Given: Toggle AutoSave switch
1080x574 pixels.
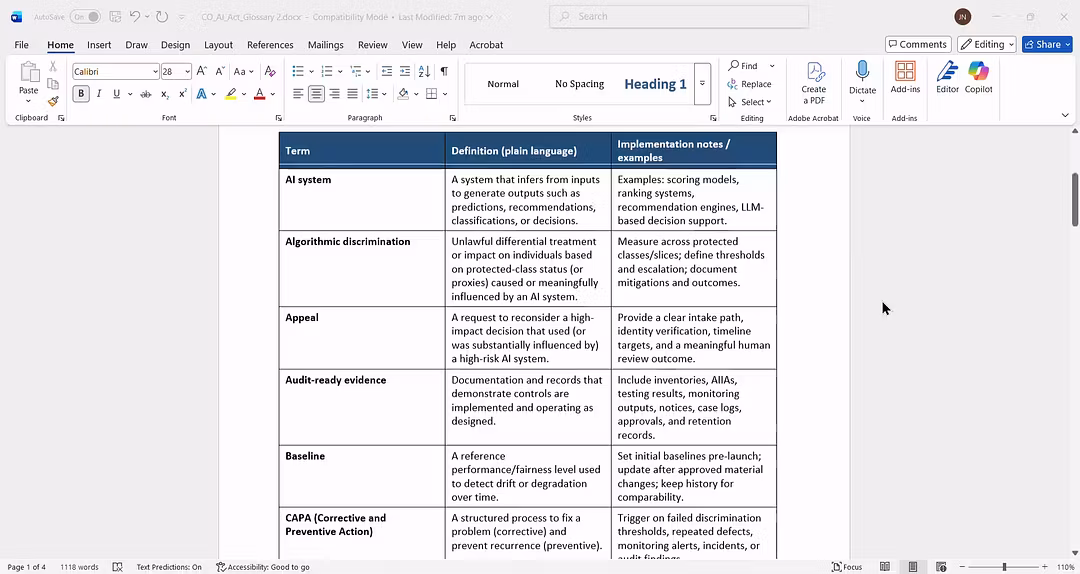Looking at the screenshot, I should [x=85, y=17].
